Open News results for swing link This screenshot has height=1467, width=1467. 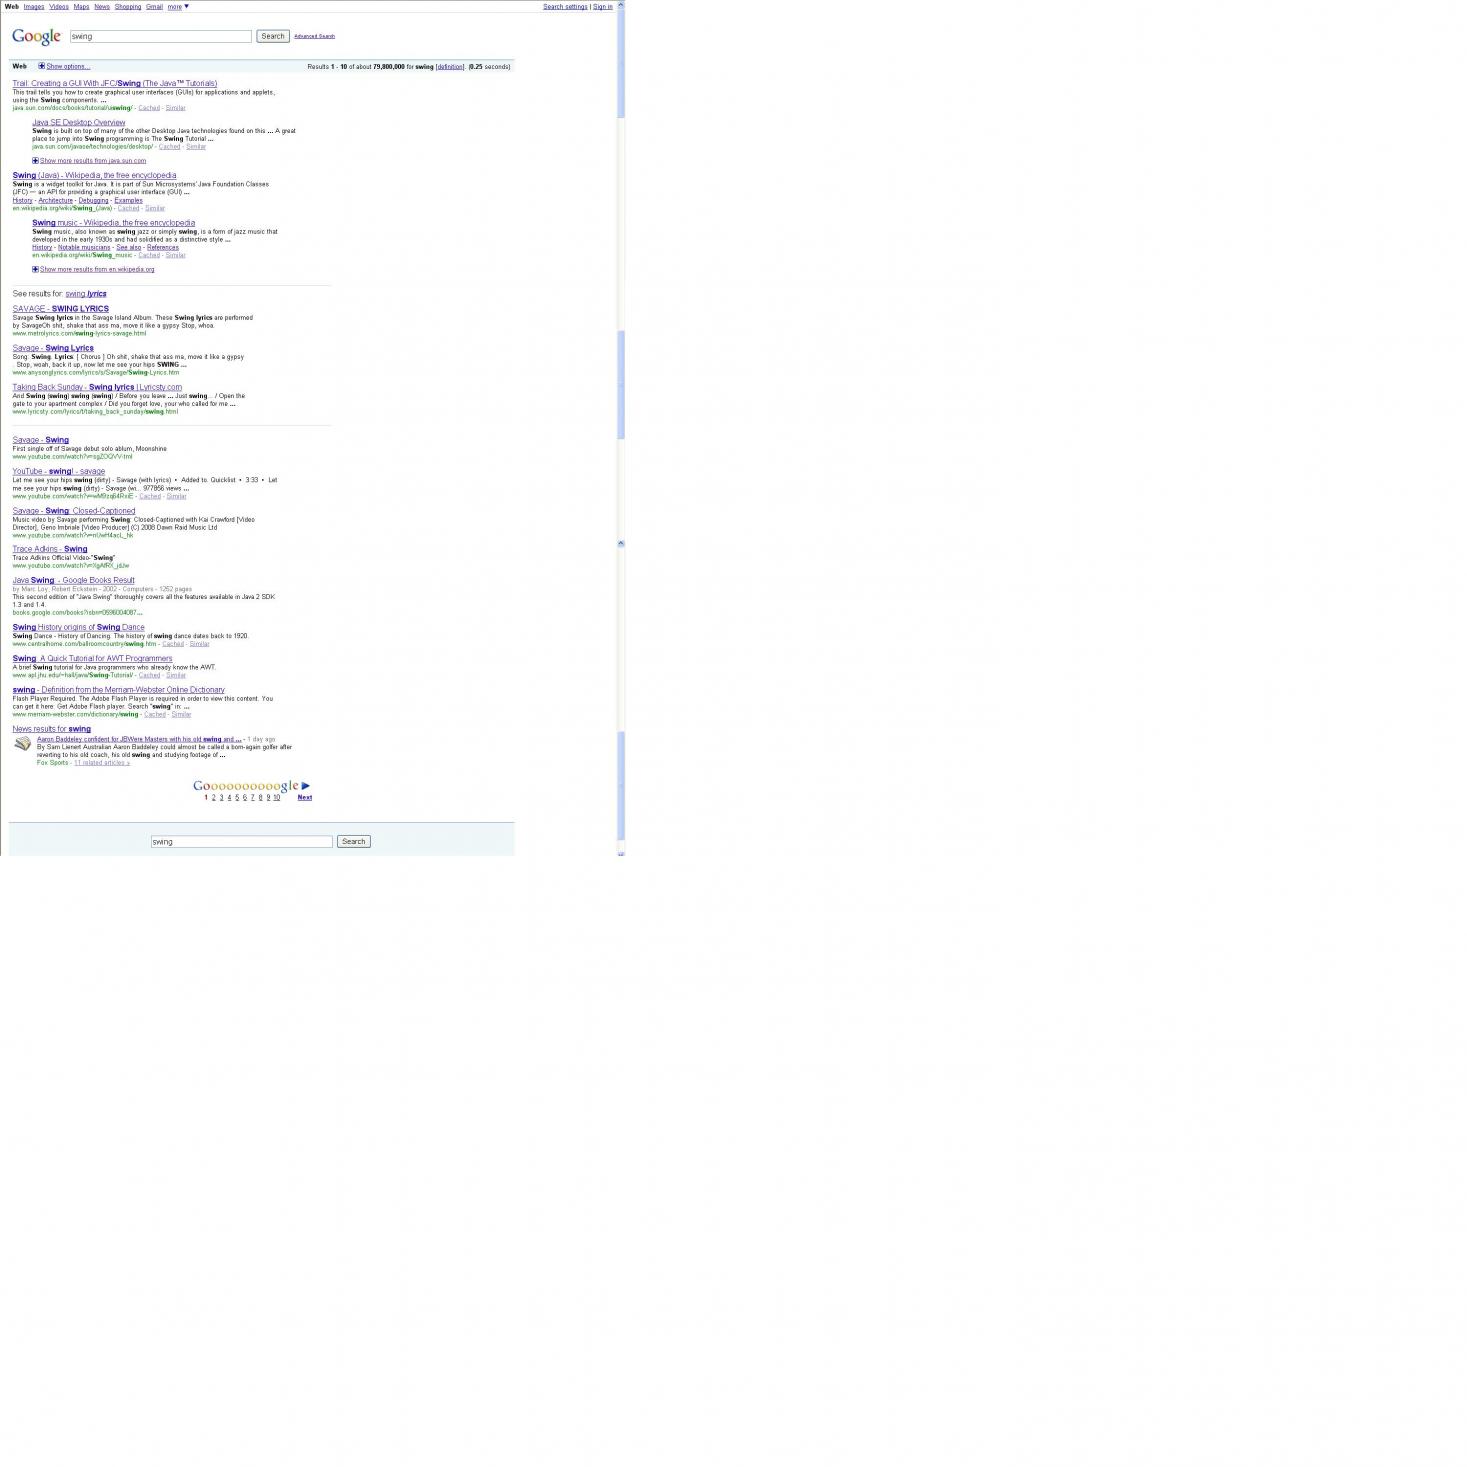click(52, 729)
